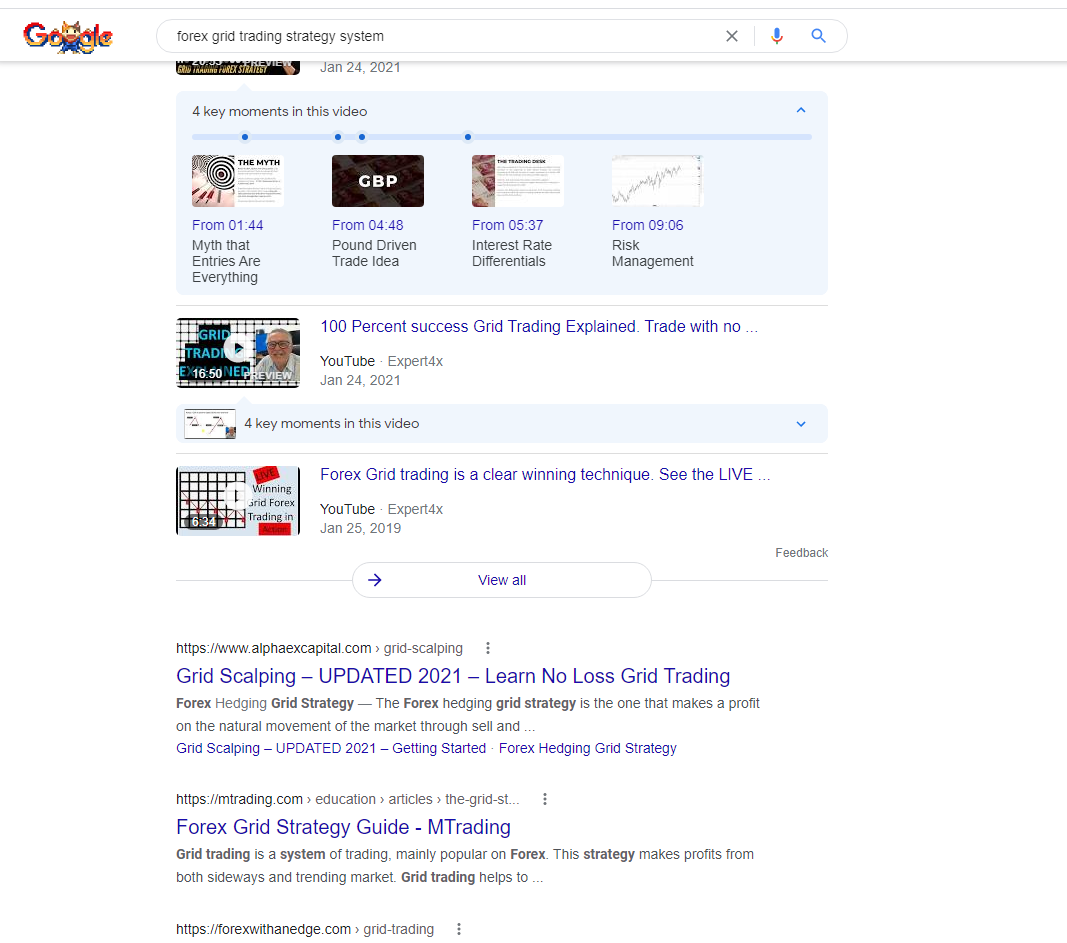Viewport: 1067px width, 943px height.
Task: Play the Winning Grid Forex Trading thumbnail
Action: tap(237, 501)
